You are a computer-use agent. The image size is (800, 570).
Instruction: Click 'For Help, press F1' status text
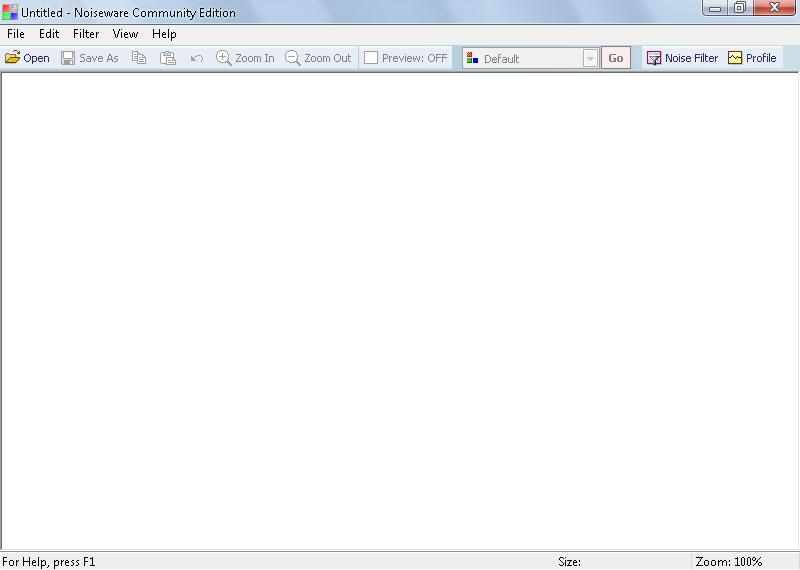pyautogui.click(x=48, y=562)
